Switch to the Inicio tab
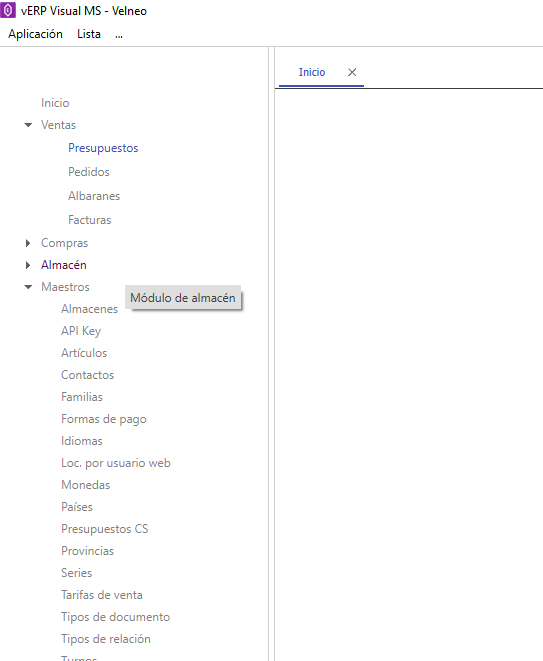The height and width of the screenshot is (661, 543). [x=312, y=73]
